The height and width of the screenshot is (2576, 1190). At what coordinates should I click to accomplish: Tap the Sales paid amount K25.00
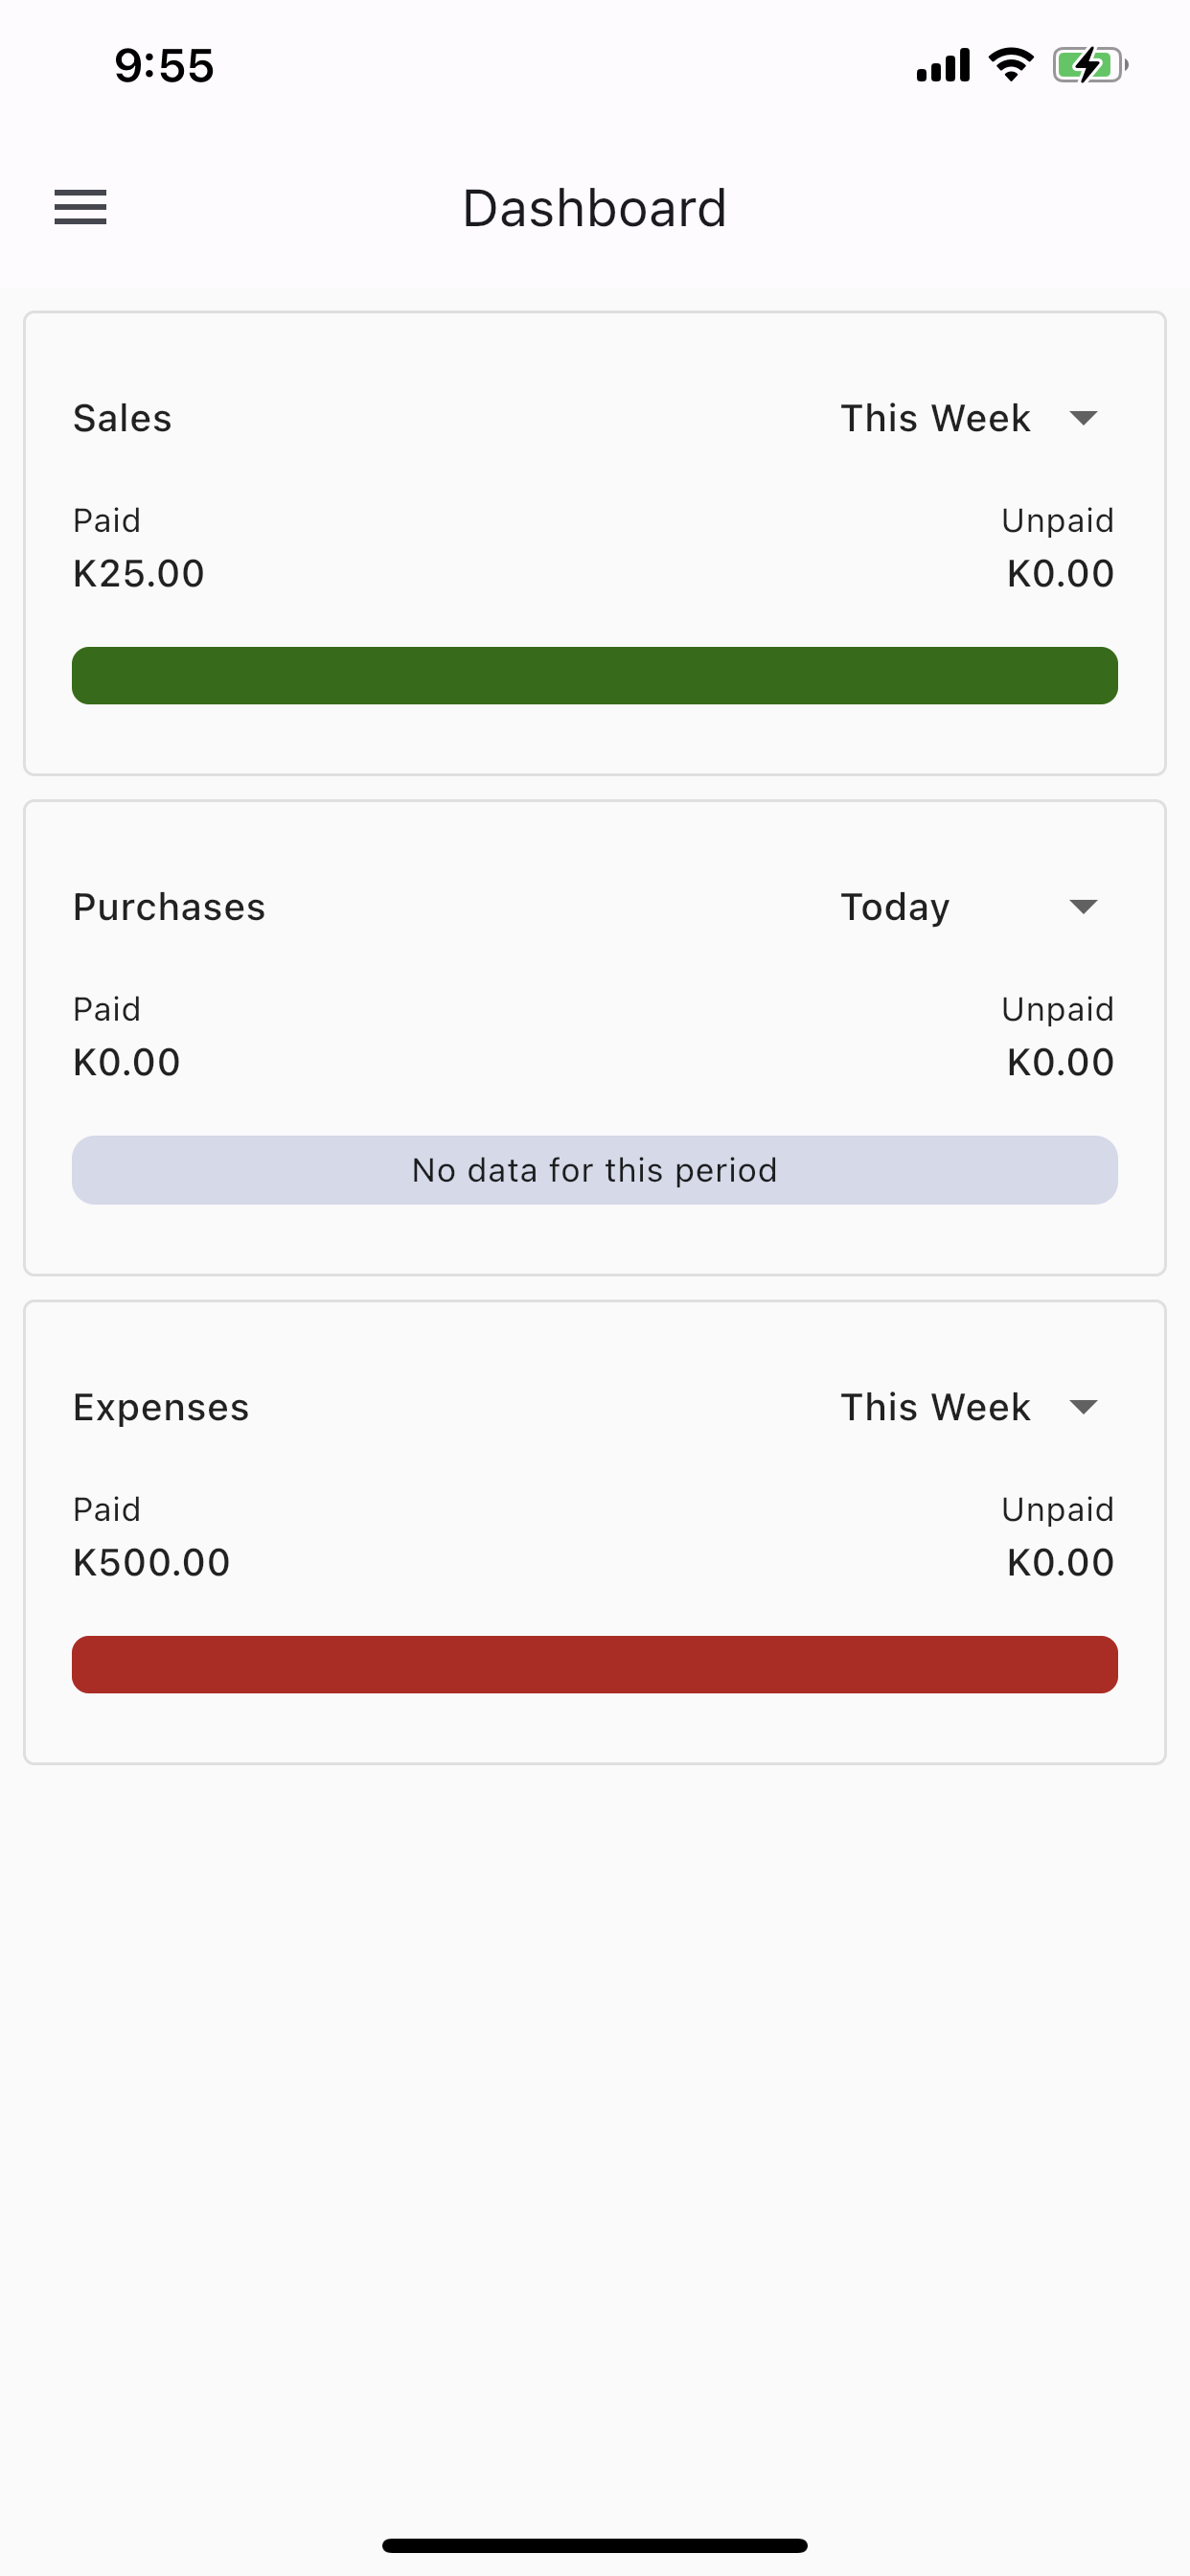click(x=139, y=573)
